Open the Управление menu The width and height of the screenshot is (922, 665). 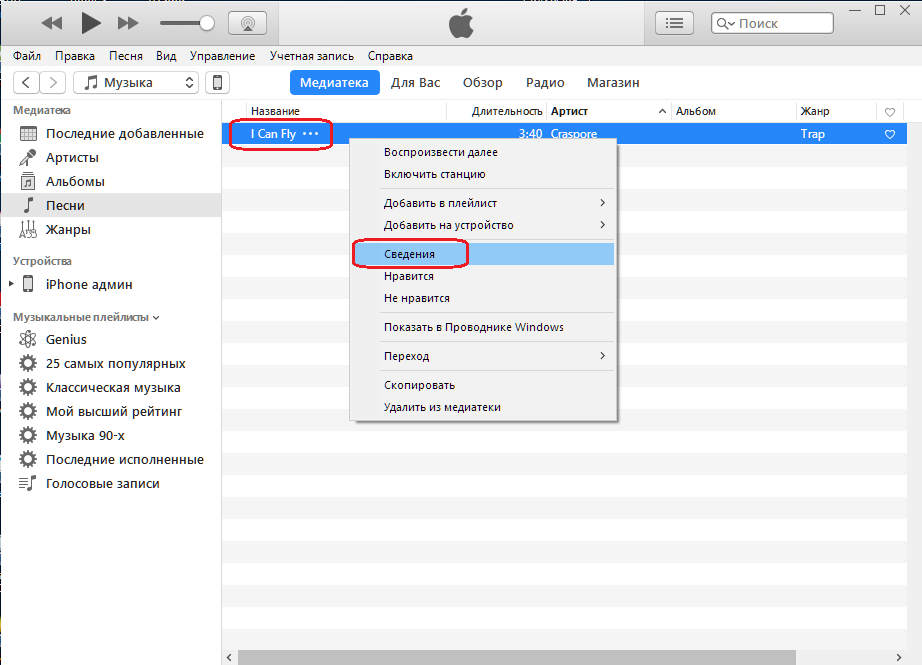pos(222,56)
